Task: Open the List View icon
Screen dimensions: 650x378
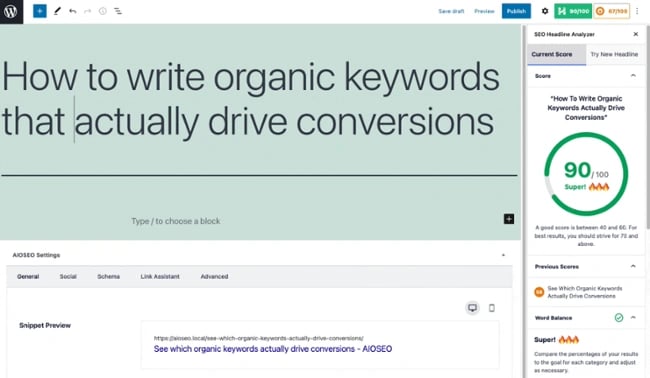Action: [118, 11]
